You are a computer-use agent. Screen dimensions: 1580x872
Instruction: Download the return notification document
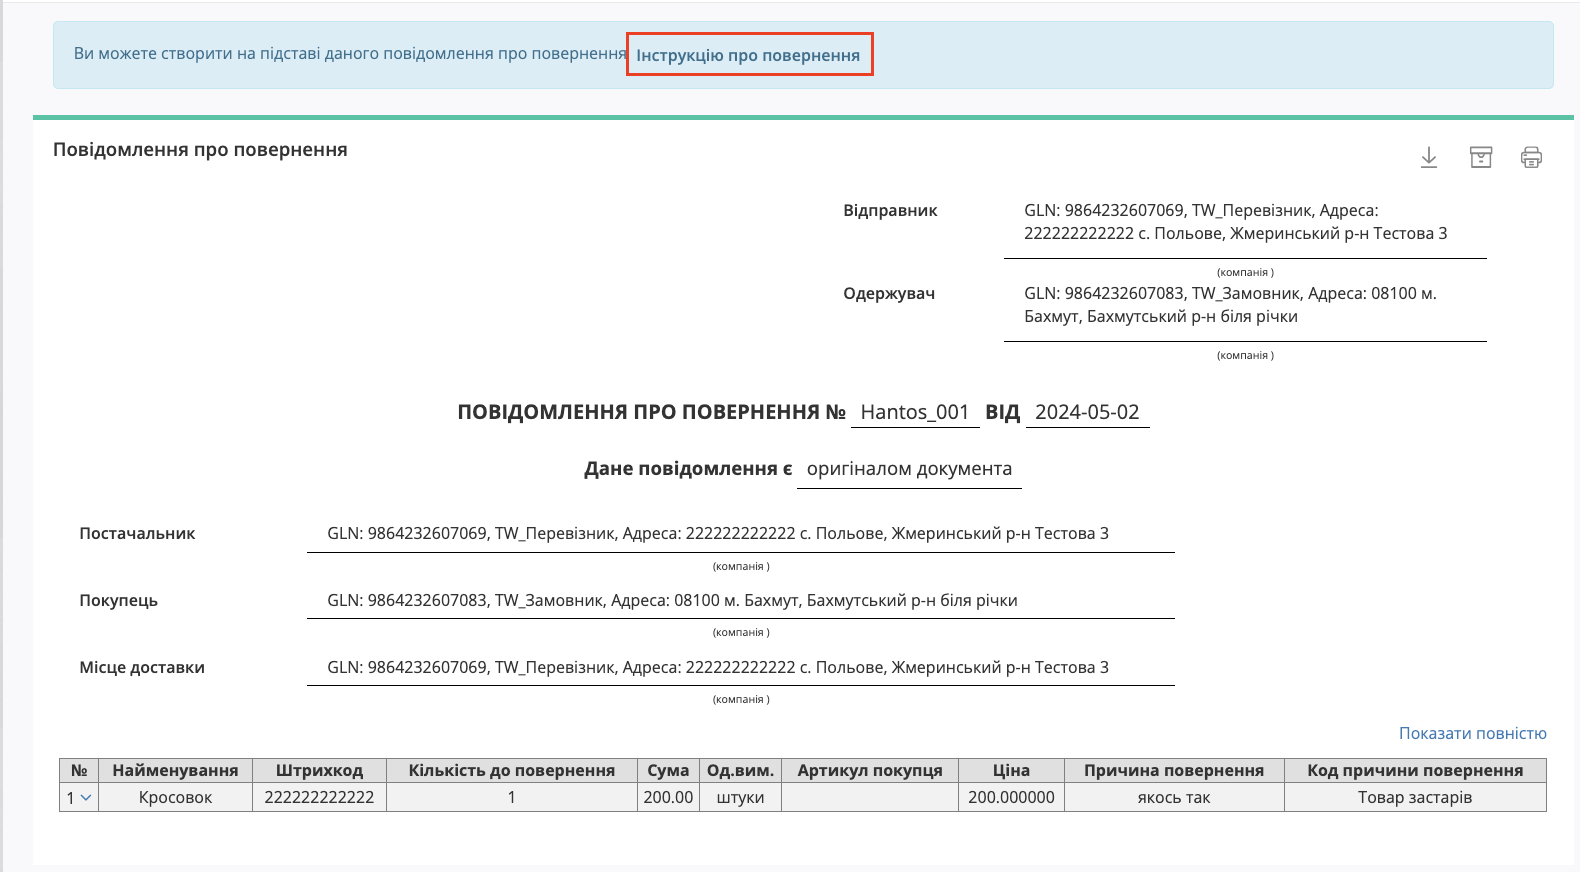1429,158
